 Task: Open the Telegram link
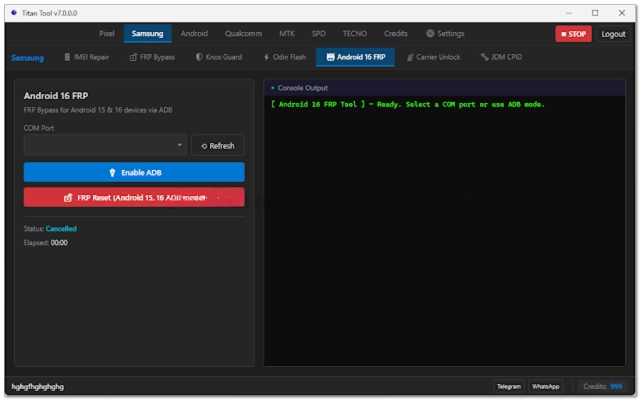pos(509,386)
